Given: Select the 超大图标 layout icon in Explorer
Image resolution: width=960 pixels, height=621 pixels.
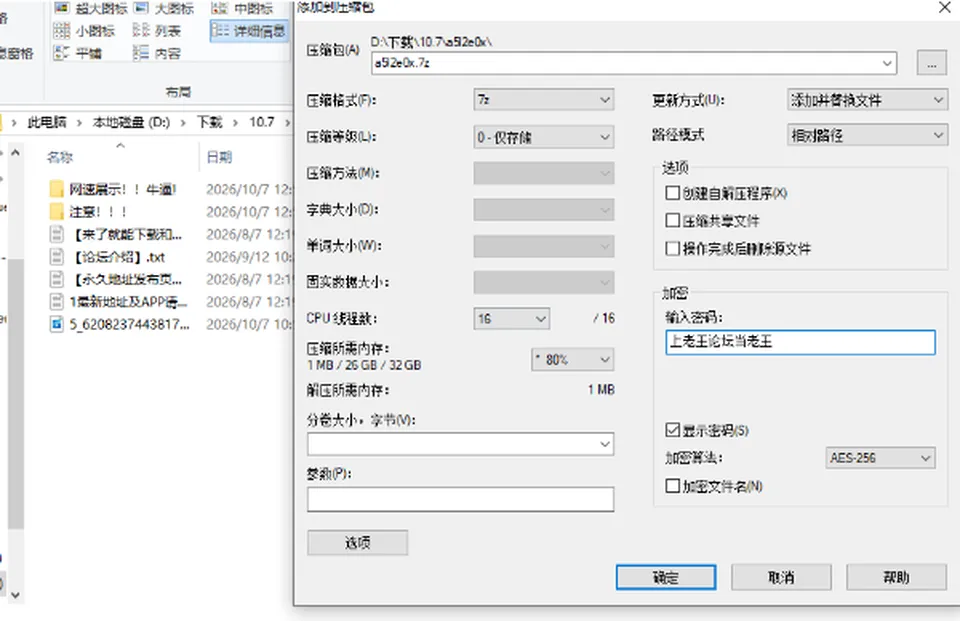Looking at the screenshot, I should pos(61,7).
